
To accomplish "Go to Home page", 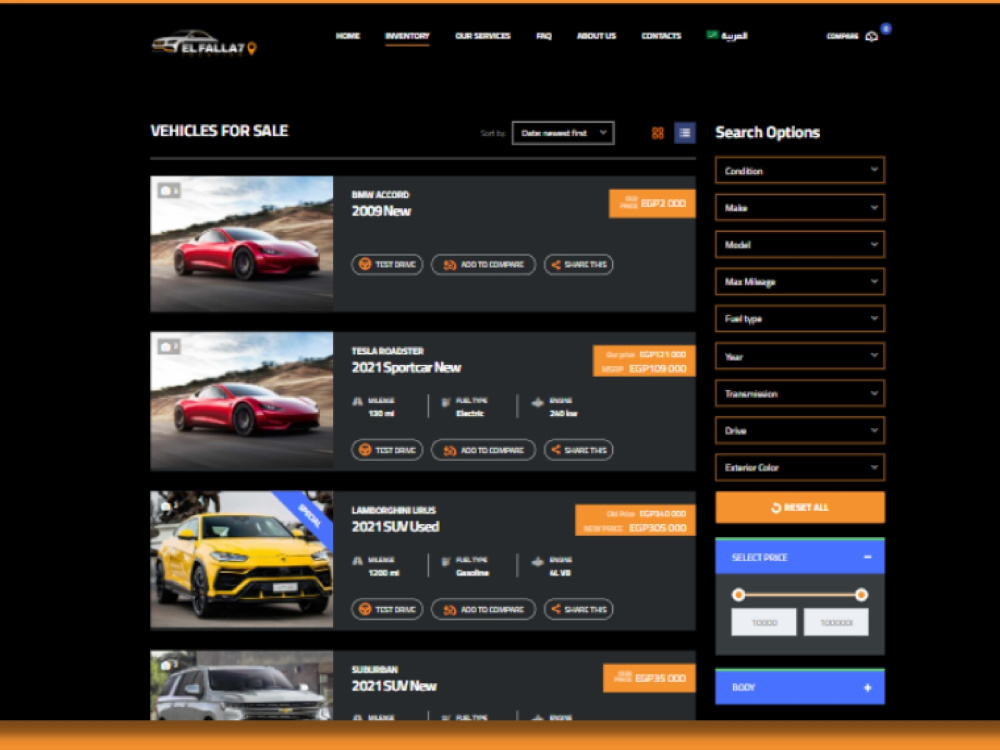I will (348, 36).
